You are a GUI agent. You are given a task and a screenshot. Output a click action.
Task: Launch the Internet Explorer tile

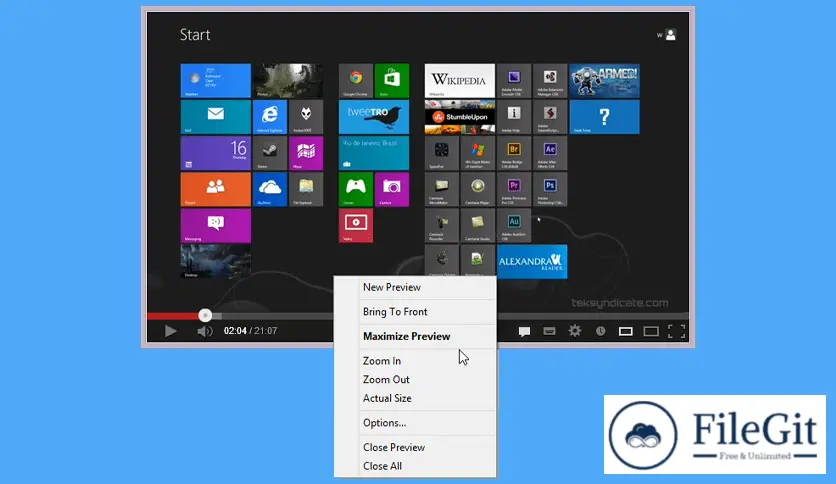click(270, 117)
